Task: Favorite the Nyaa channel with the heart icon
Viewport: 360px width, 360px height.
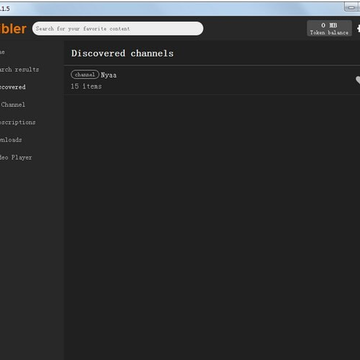Action: 358,80
